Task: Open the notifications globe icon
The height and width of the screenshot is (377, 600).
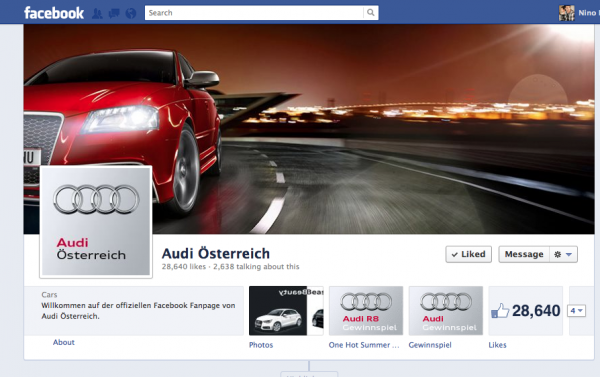Action: (x=130, y=14)
